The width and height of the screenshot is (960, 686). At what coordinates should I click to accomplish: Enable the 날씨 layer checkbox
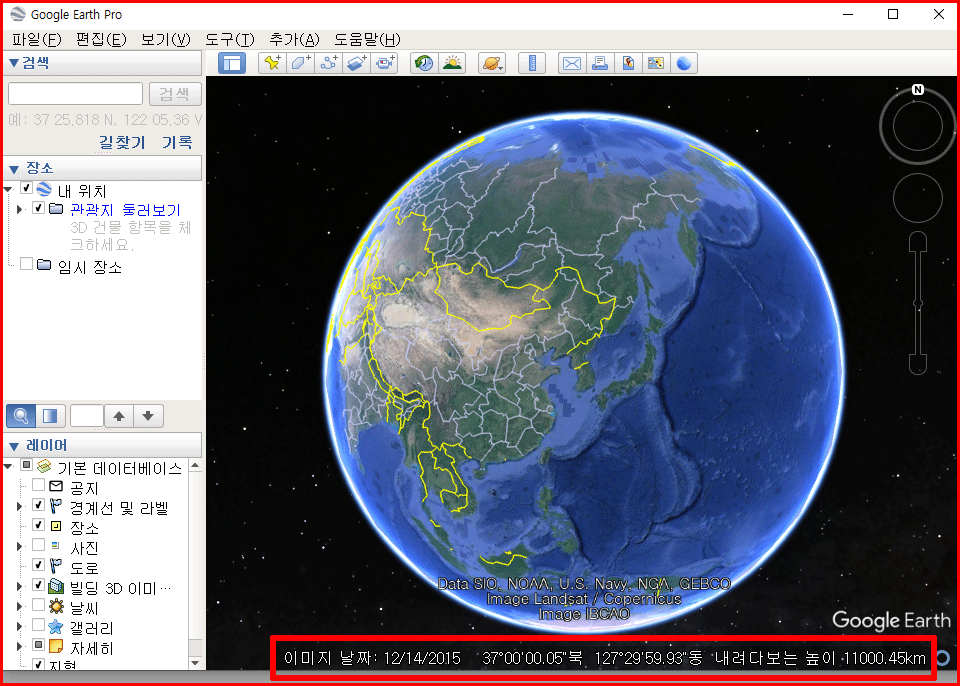(x=39, y=605)
